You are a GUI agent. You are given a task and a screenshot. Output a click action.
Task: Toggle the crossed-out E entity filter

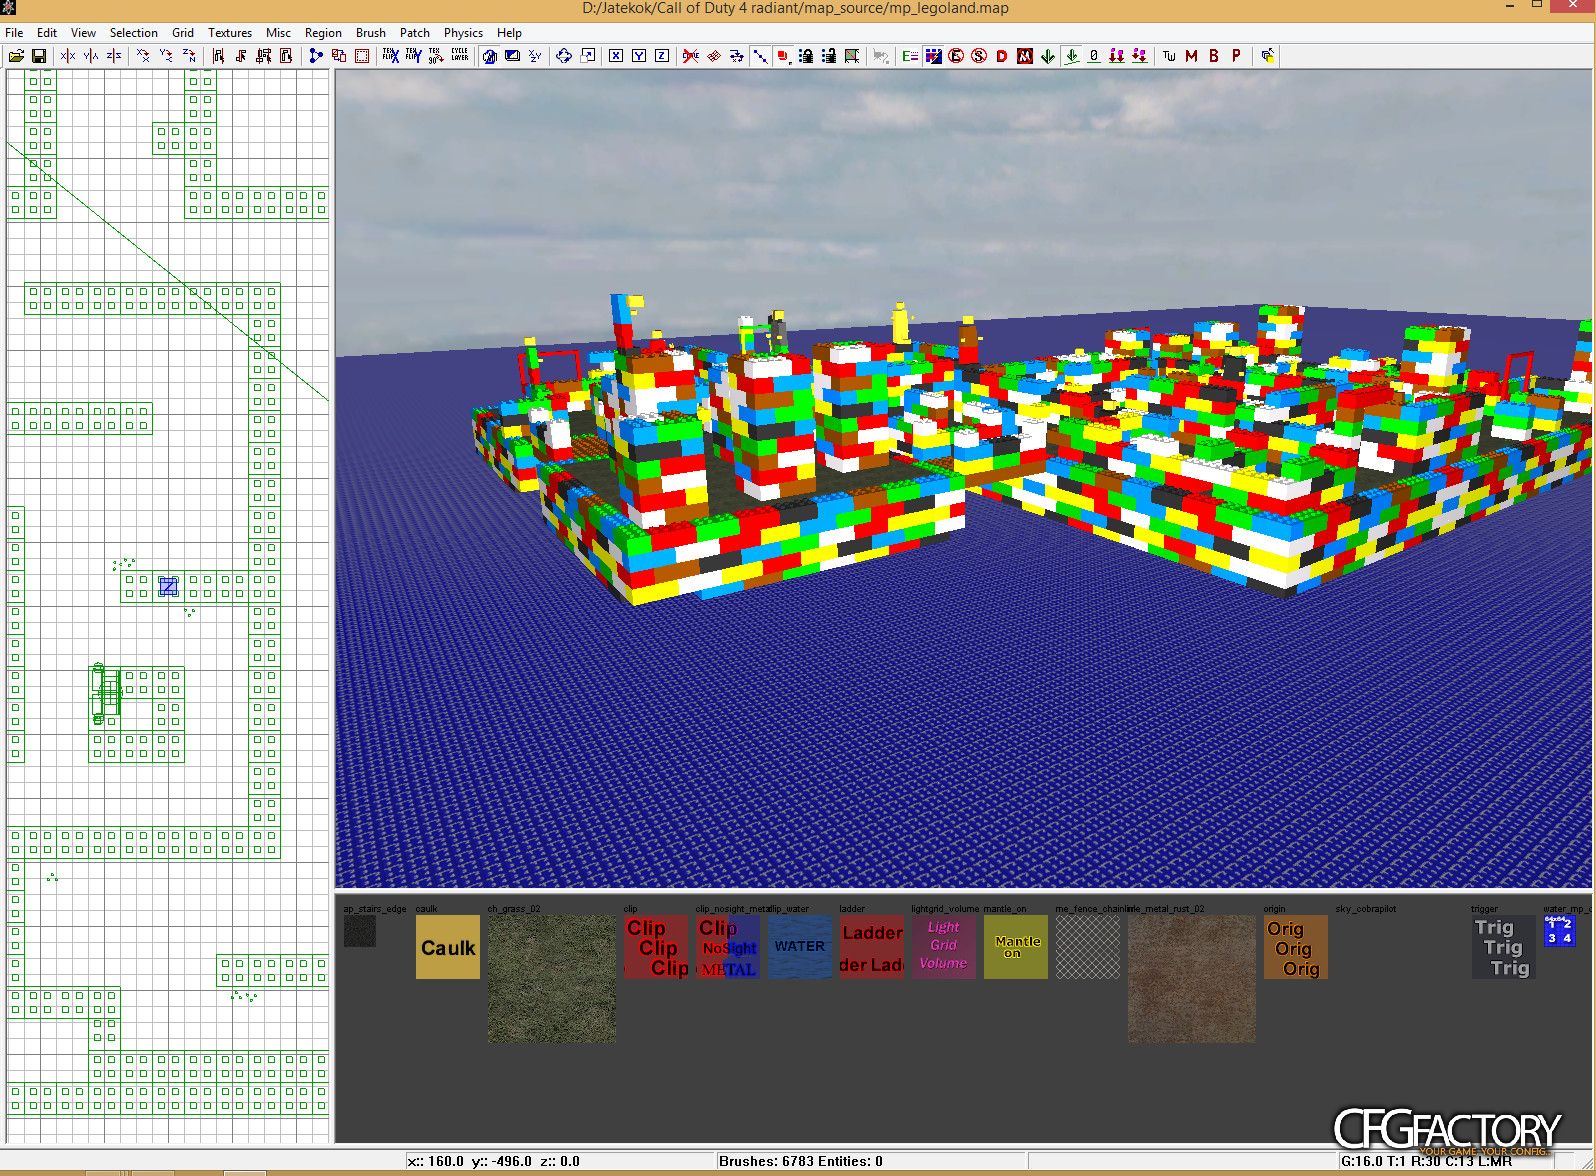956,56
